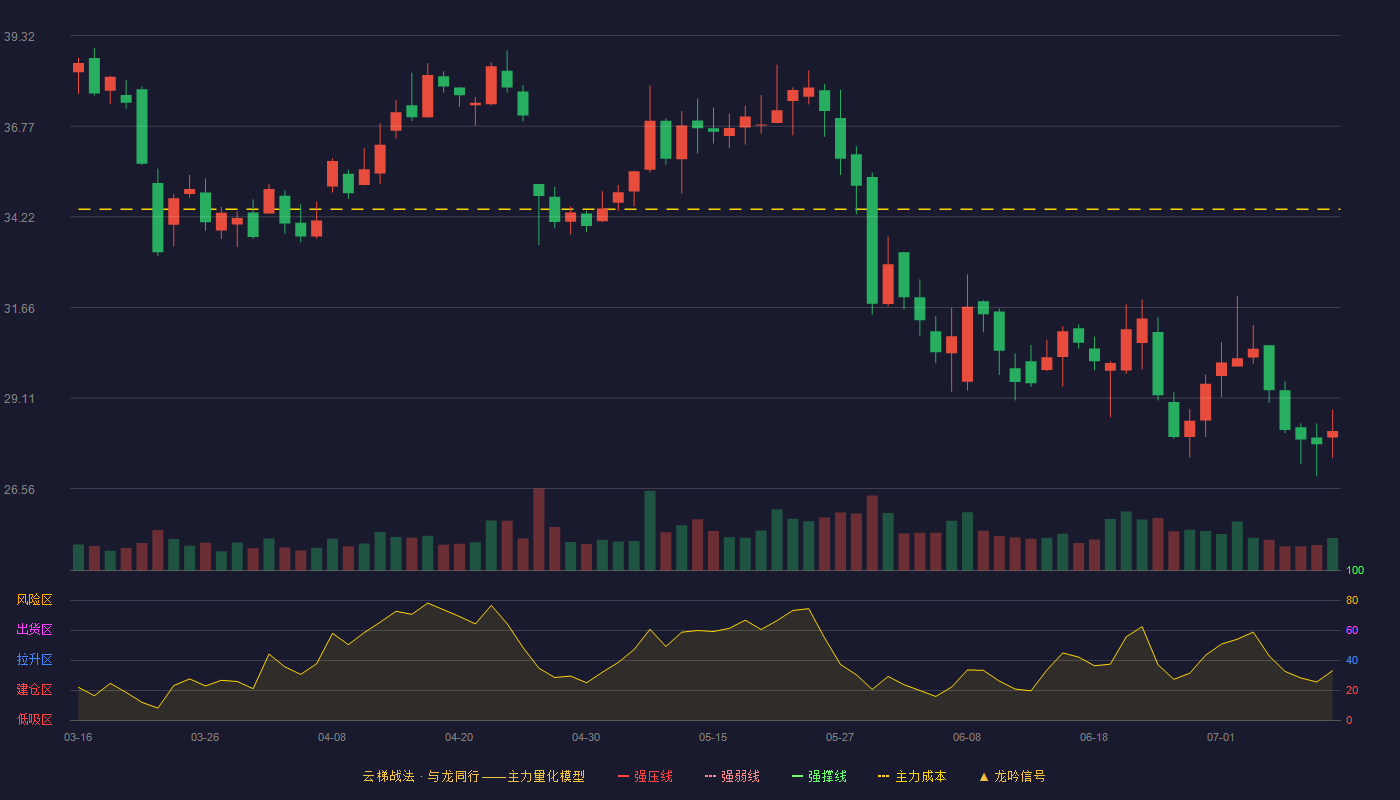This screenshot has height=800, width=1400.
Task: Toggle the 主力成本 yellow dashed legend icon
Action: pyautogui.click(x=884, y=776)
